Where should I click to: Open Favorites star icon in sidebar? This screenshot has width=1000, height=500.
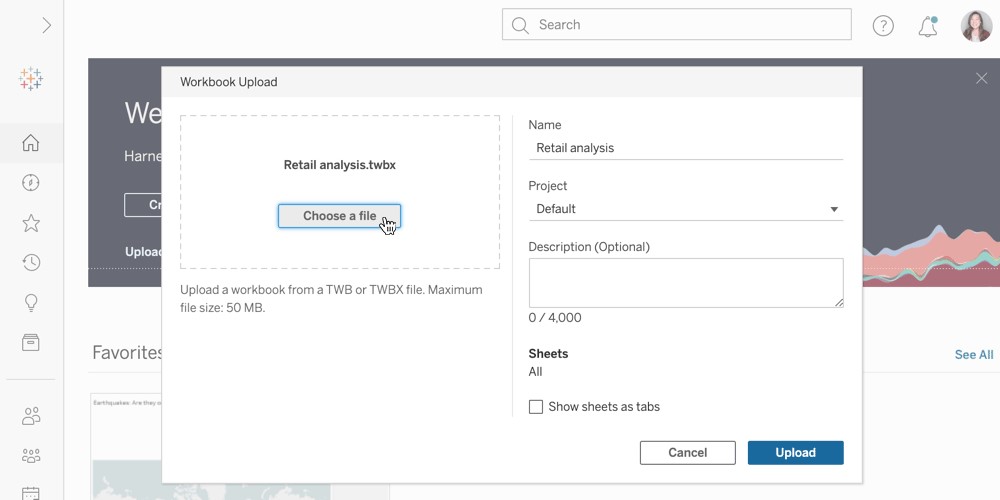click(x=31, y=223)
